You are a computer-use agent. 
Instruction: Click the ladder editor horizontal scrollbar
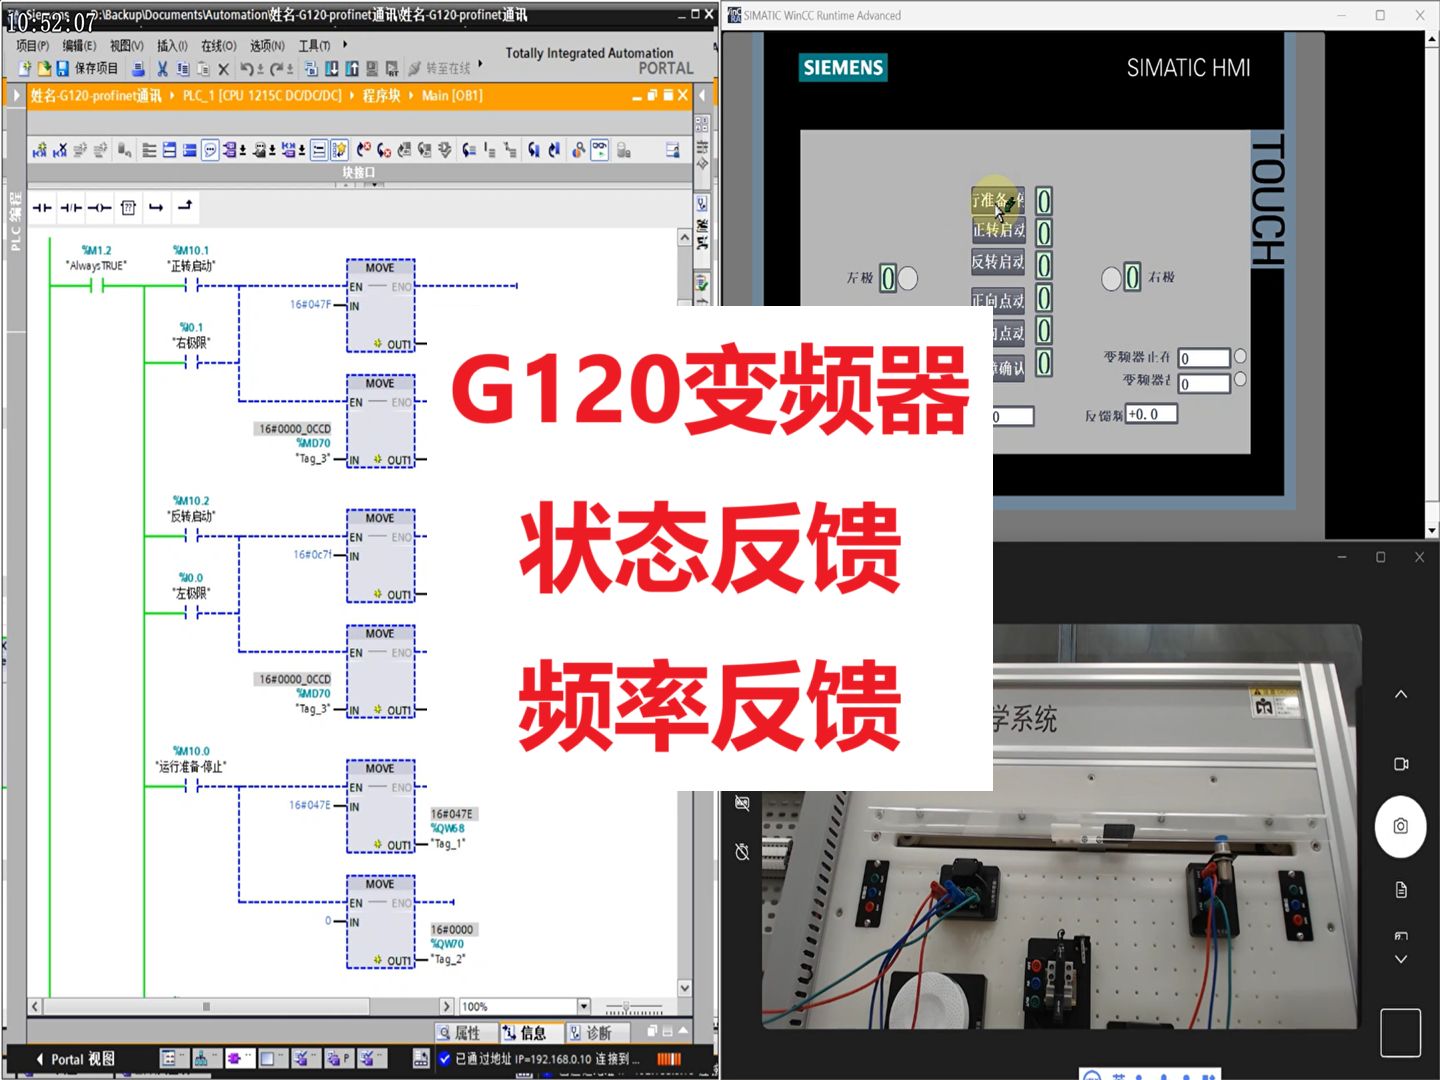(239, 1006)
